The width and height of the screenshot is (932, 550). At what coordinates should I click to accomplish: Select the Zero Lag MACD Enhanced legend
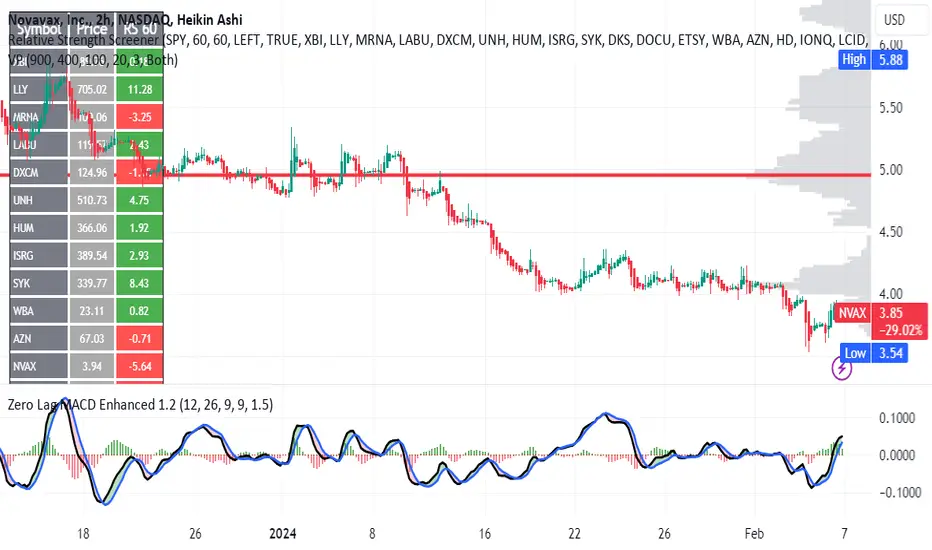[140, 405]
